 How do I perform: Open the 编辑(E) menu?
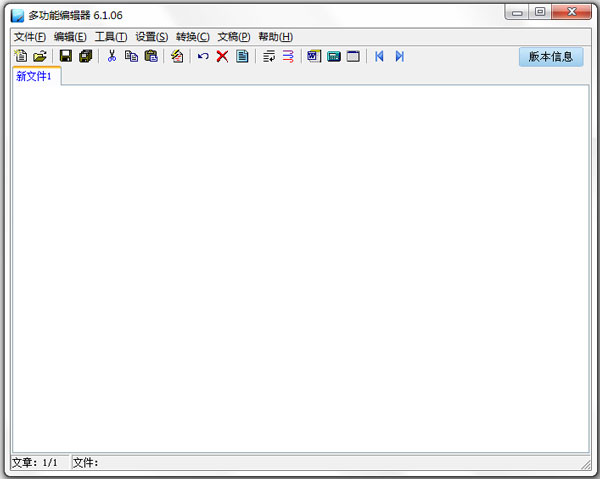pyautogui.click(x=70, y=37)
